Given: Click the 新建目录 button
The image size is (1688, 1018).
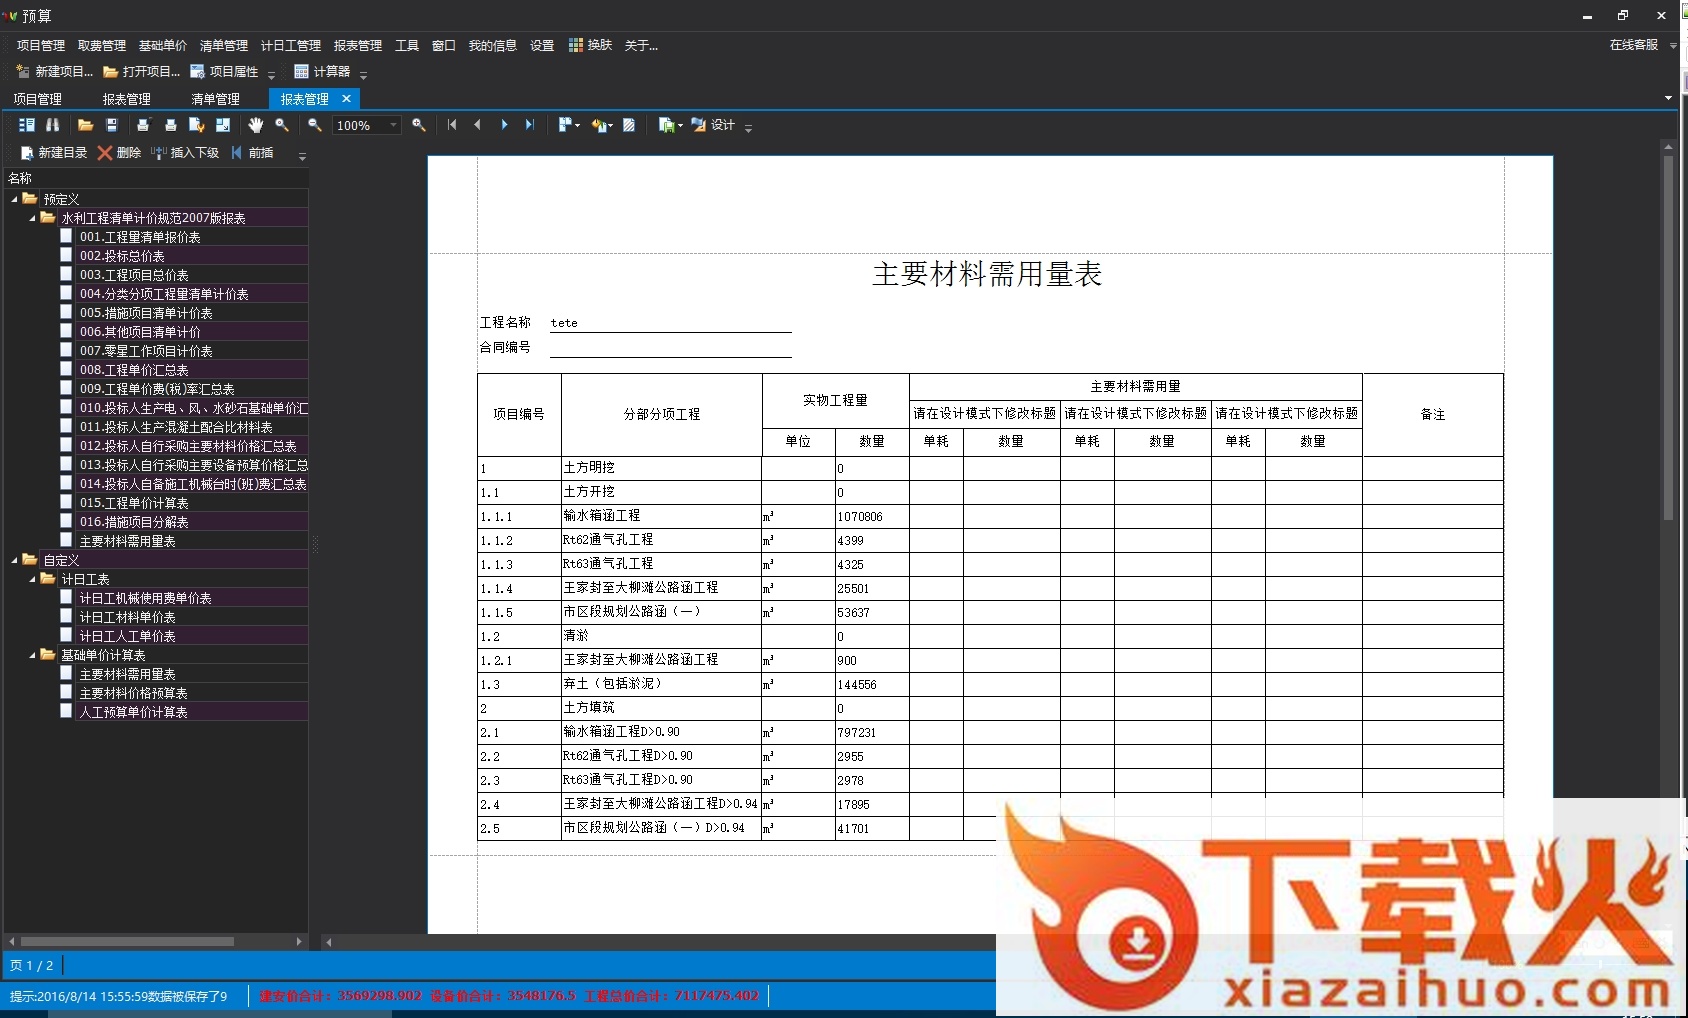Looking at the screenshot, I should 54,153.
